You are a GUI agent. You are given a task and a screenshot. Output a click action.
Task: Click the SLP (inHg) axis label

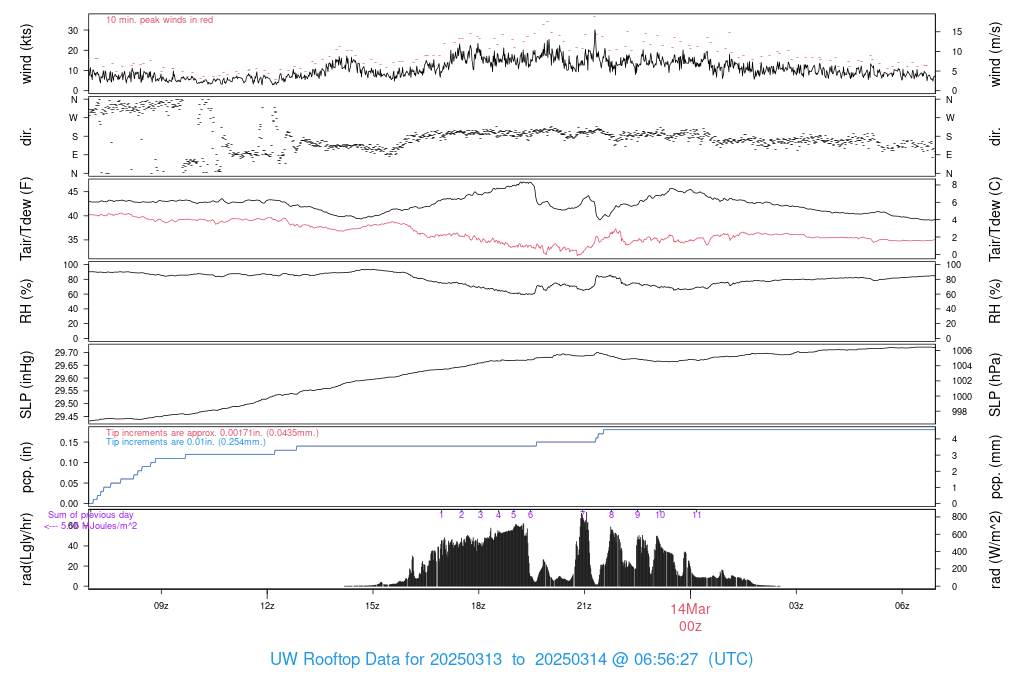click(26, 385)
